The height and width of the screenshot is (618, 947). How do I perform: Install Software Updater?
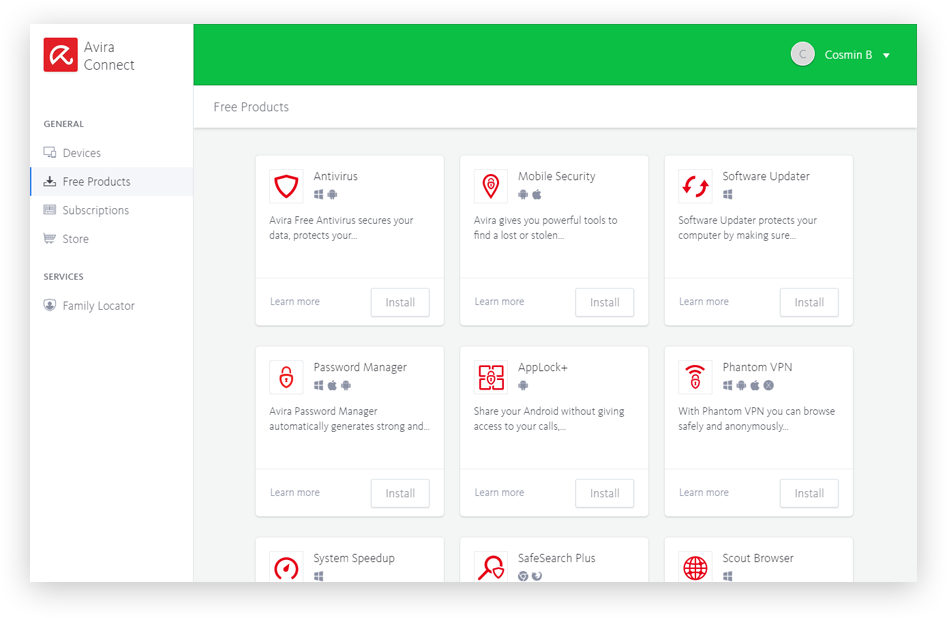point(809,303)
